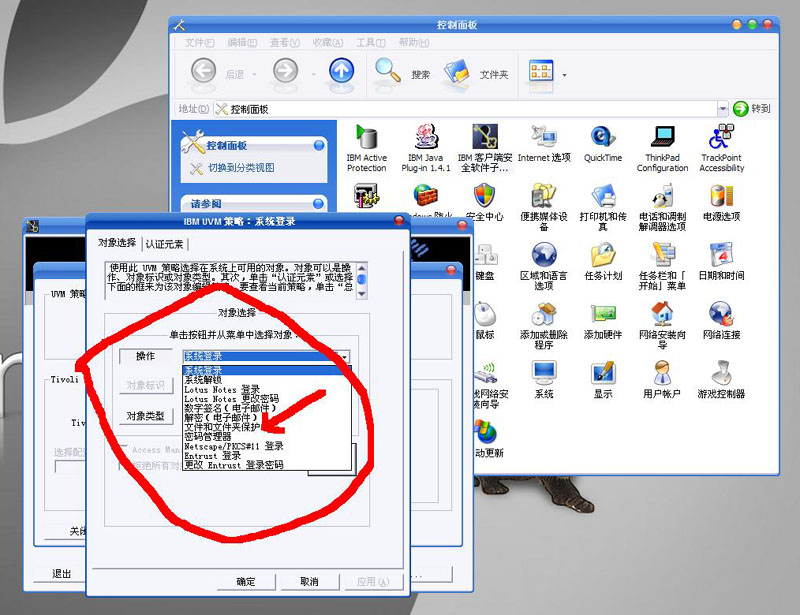
Task: Open 任务栏和开始菜单 icon
Action: pos(662,266)
